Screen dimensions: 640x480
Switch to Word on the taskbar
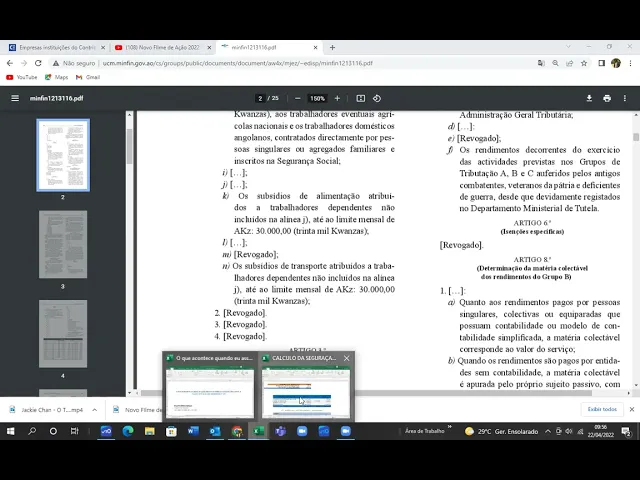pyautogui.click(x=193, y=431)
